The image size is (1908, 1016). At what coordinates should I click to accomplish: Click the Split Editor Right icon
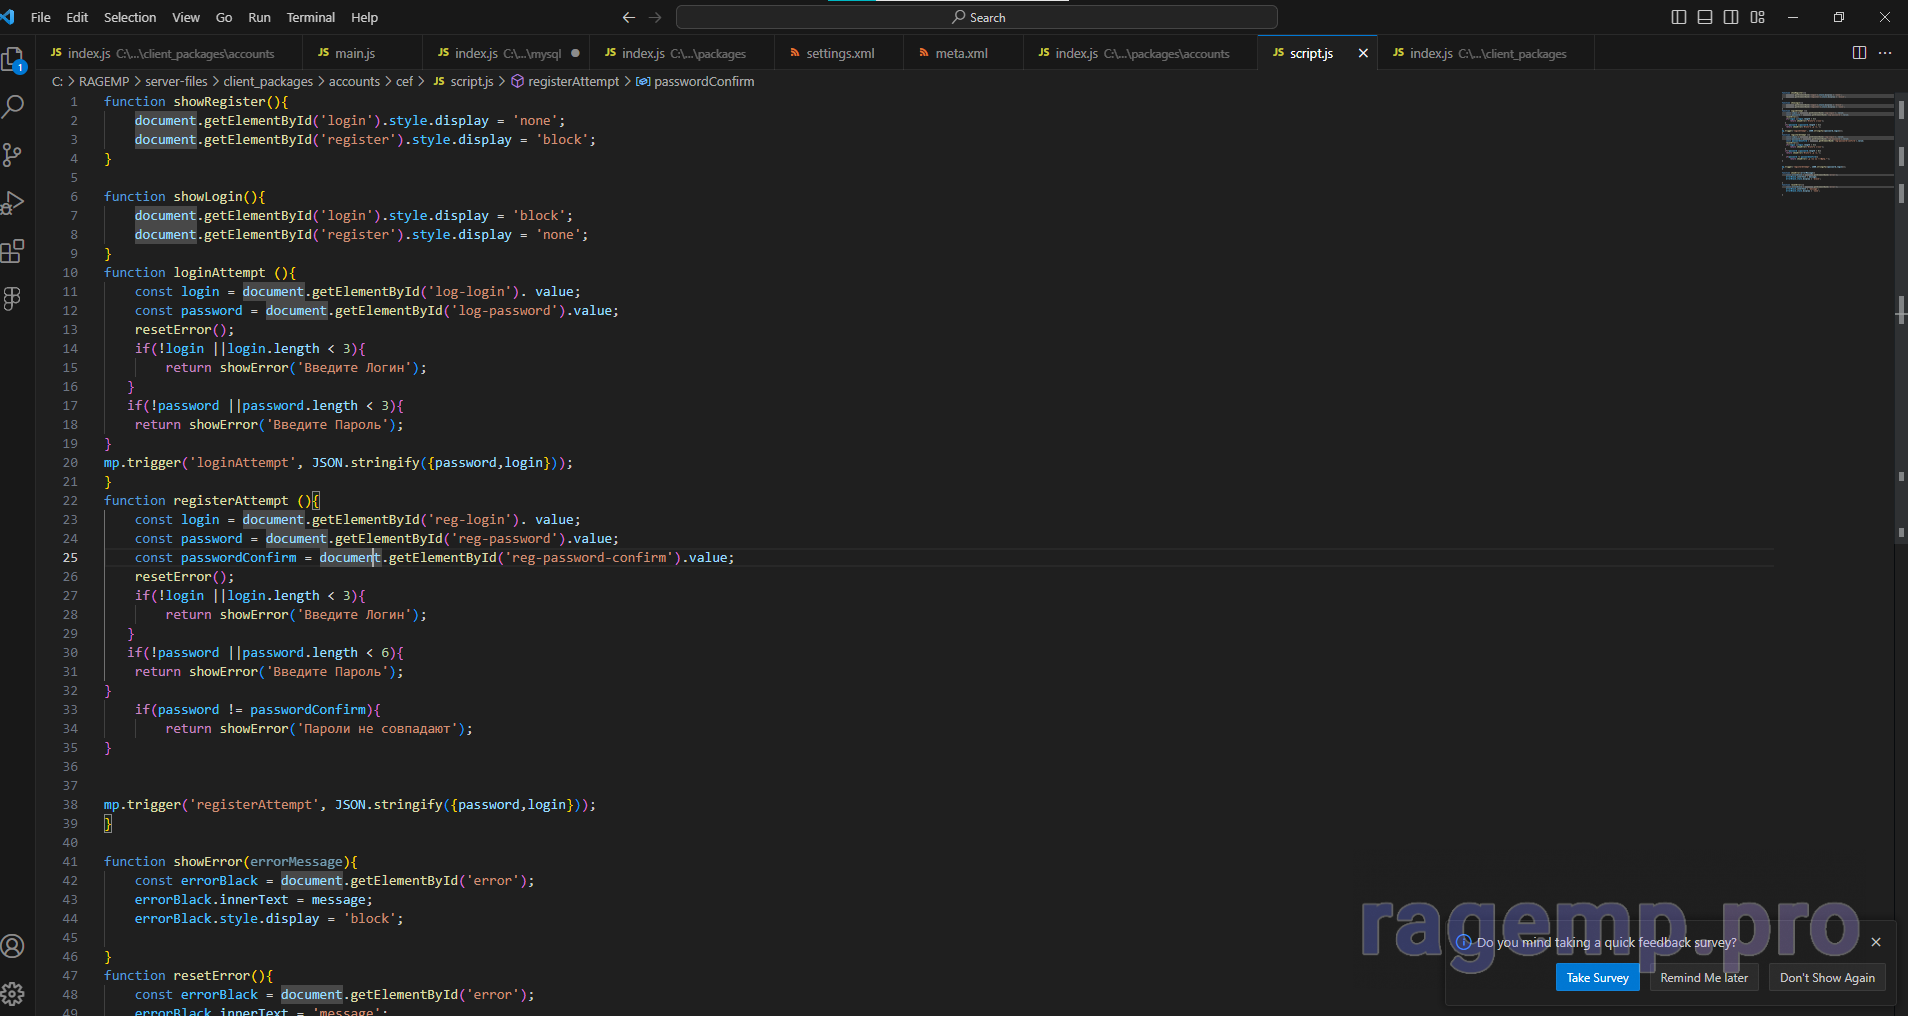[x=1859, y=53]
